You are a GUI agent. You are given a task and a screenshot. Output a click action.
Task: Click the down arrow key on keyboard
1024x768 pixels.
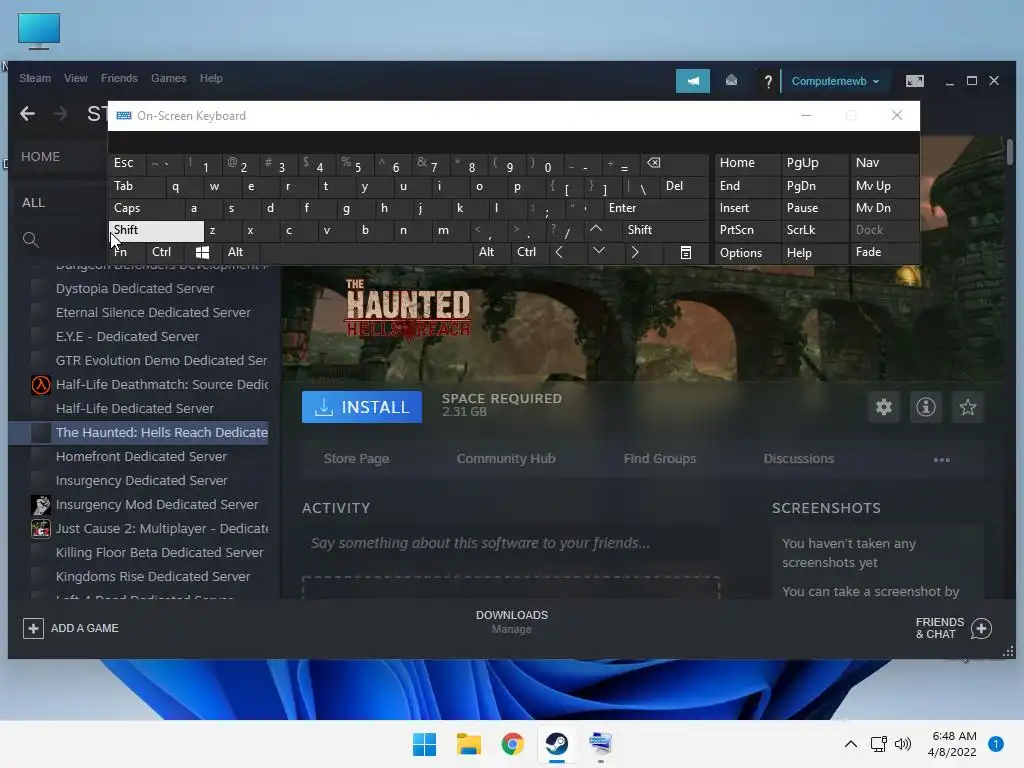click(x=599, y=251)
